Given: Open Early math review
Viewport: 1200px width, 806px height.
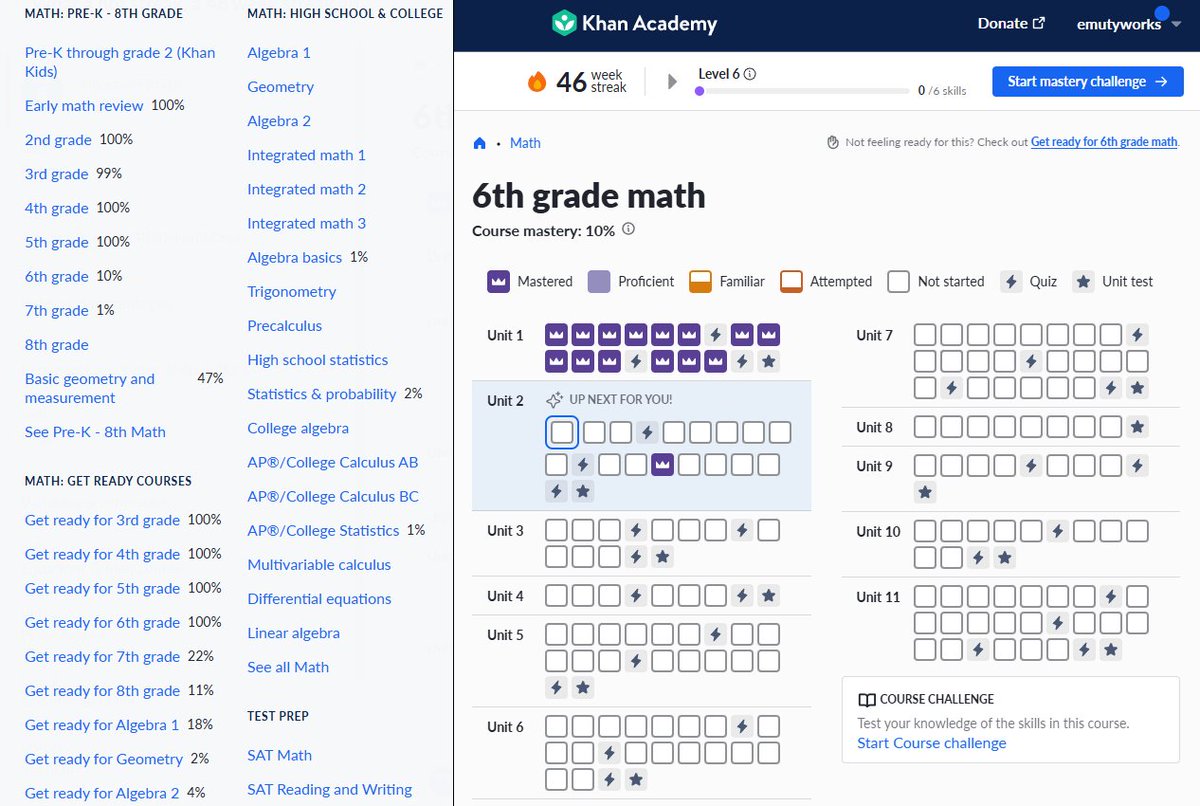Looking at the screenshot, I should click(x=84, y=105).
